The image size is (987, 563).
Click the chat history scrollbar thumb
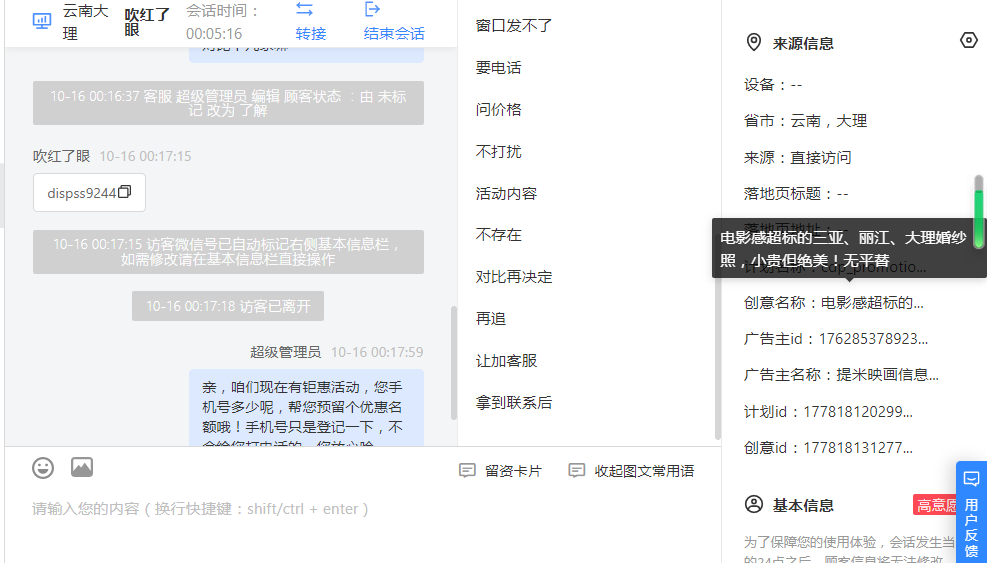(454, 363)
